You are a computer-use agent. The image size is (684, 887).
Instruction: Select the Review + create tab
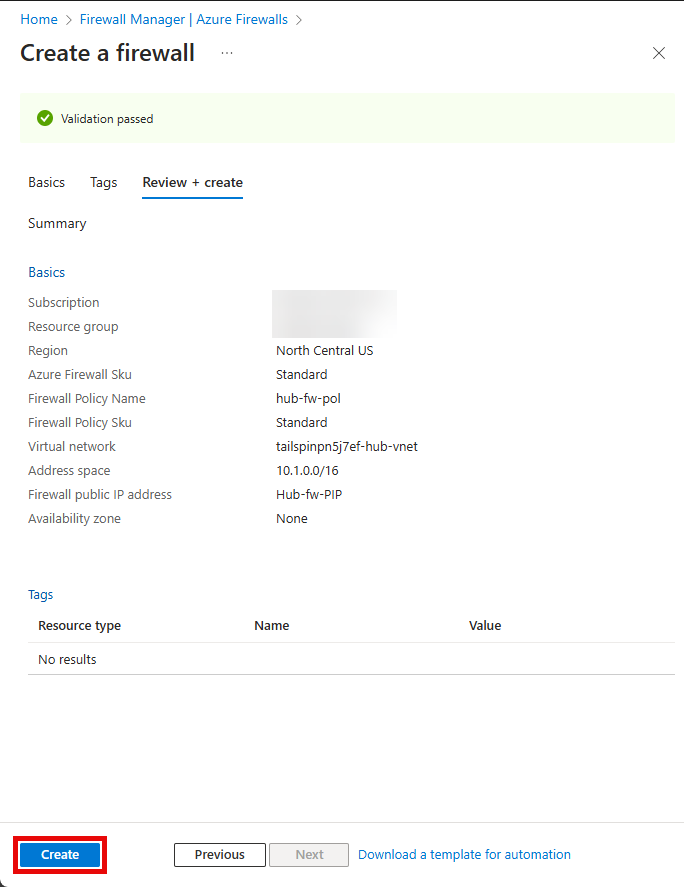click(192, 183)
